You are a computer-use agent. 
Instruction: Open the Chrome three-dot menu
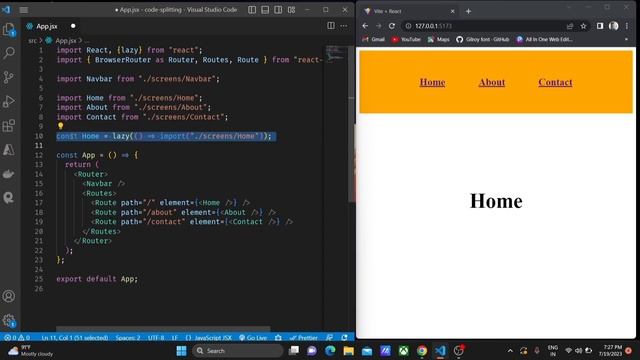pyautogui.click(x=627, y=26)
